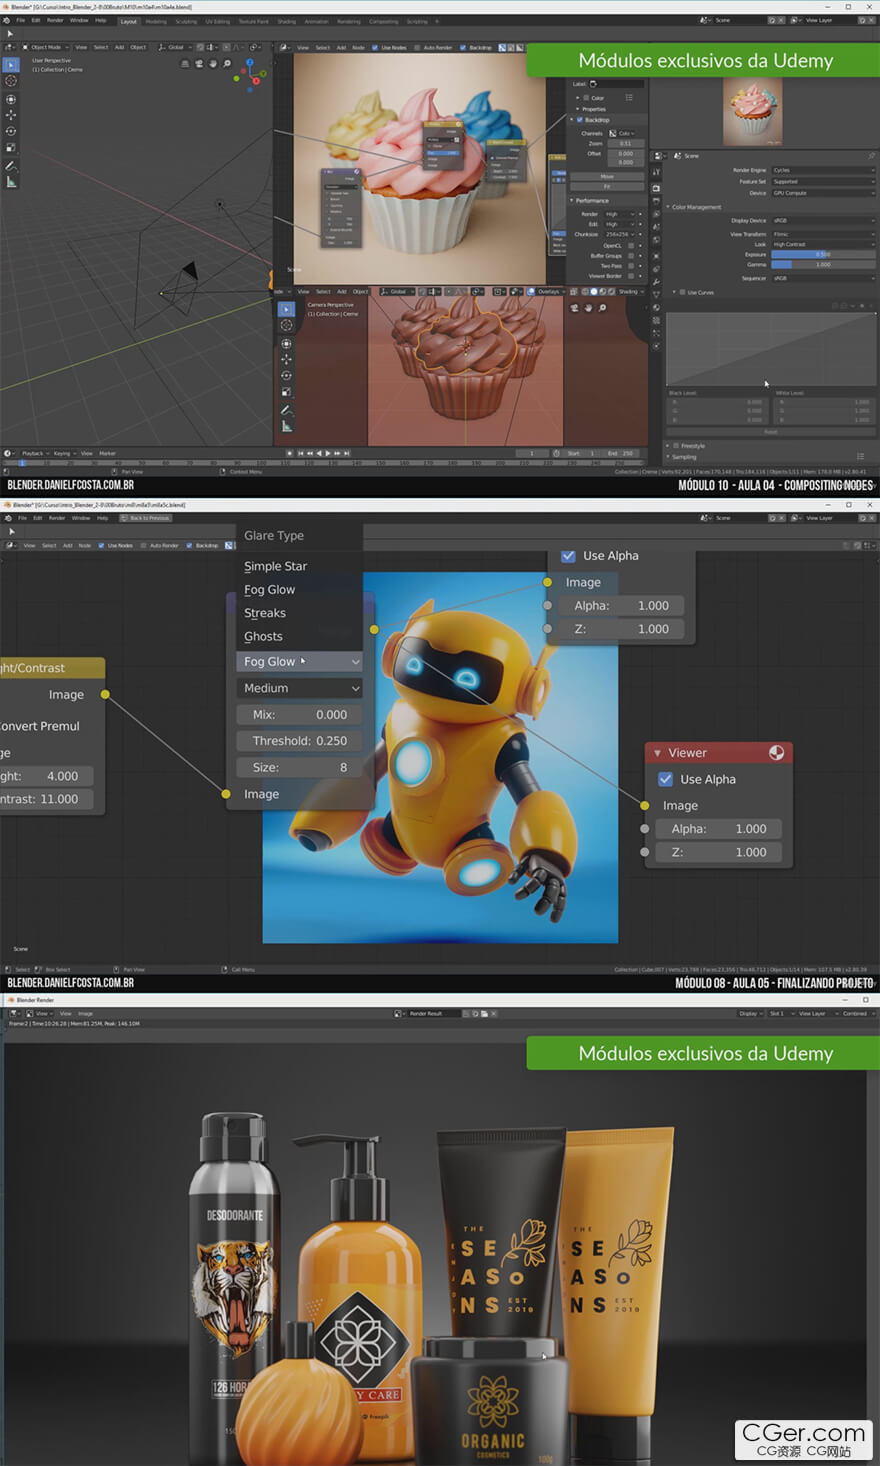Open the editor type icon in the Blender Render window
This screenshot has width=880, height=1466.
[x=15, y=1013]
